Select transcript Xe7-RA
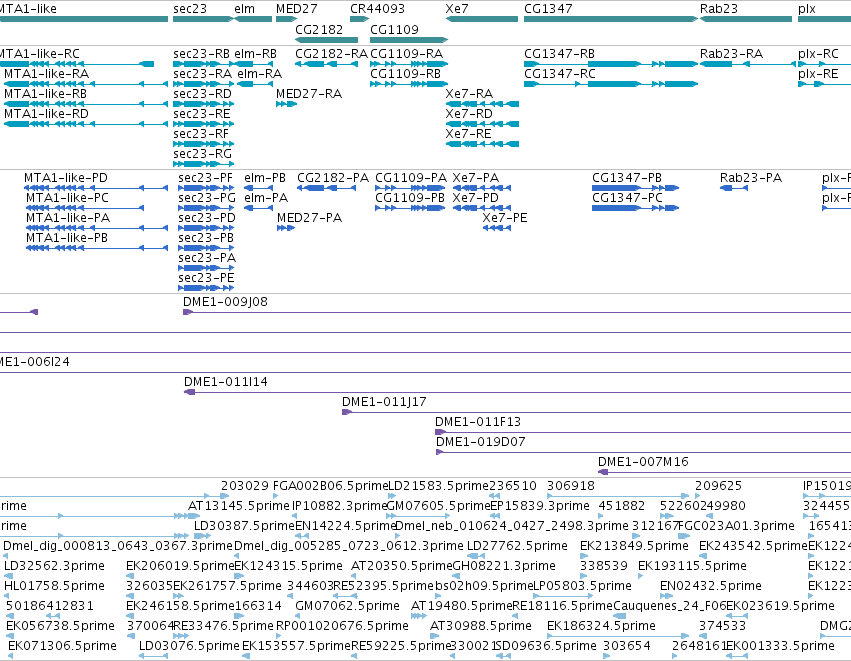 click(482, 104)
